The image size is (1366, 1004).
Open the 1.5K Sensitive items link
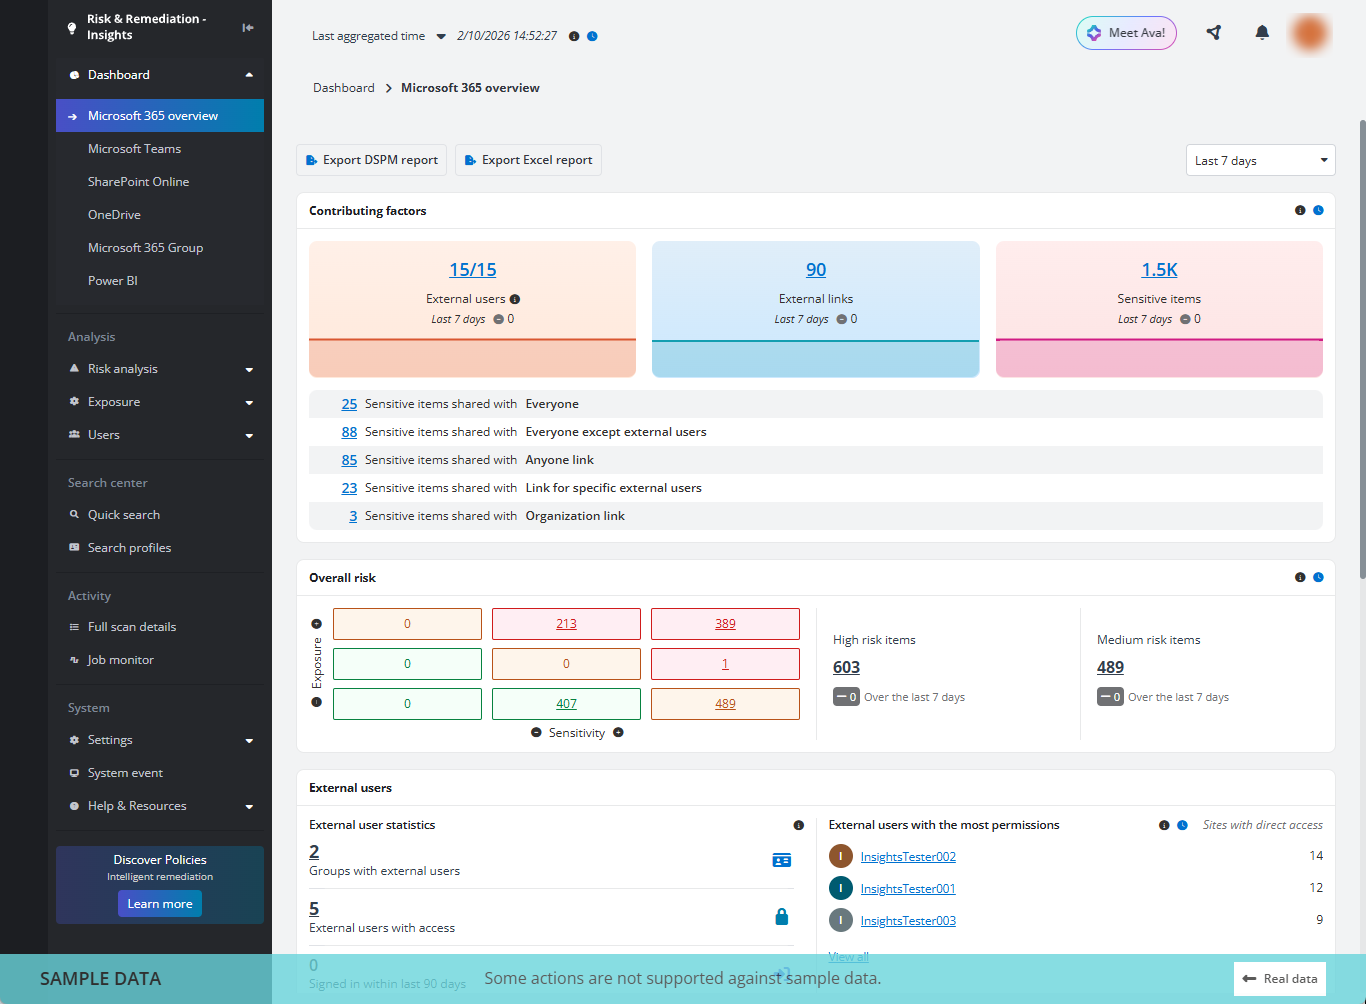(x=1160, y=270)
